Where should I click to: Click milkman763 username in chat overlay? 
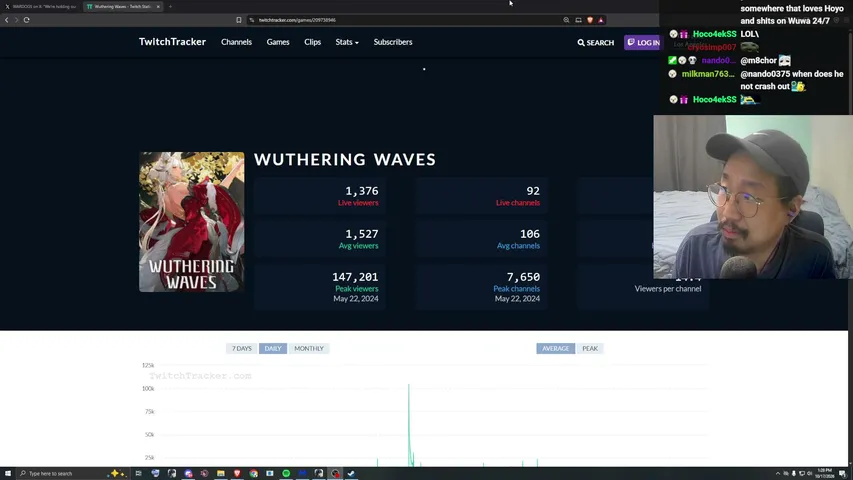pos(708,74)
